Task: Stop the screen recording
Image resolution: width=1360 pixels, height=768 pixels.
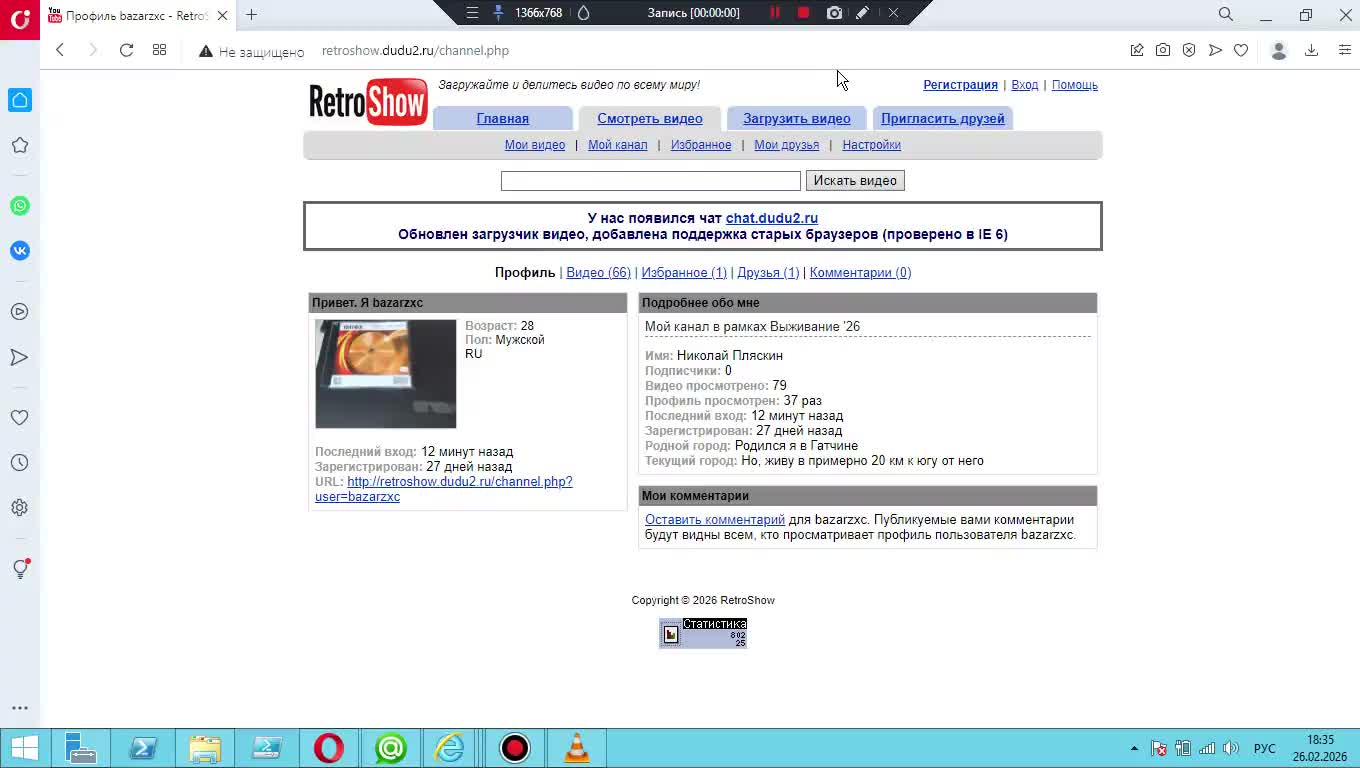Action: coord(803,13)
